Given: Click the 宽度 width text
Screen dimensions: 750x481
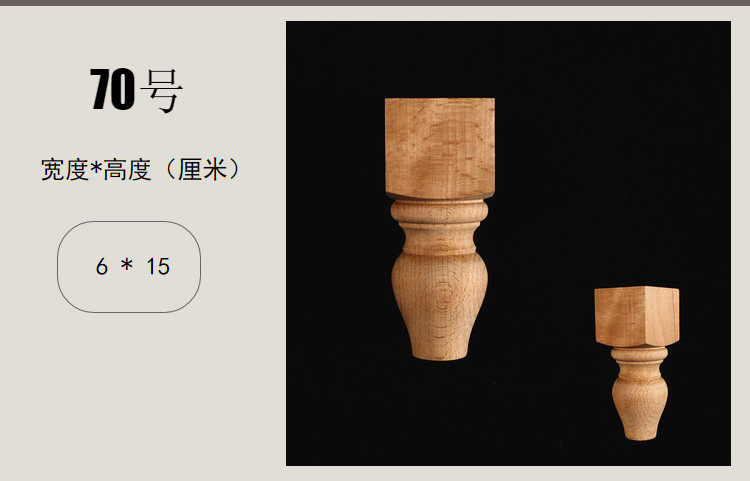Looking at the screenshot, I should click(65, 170).
